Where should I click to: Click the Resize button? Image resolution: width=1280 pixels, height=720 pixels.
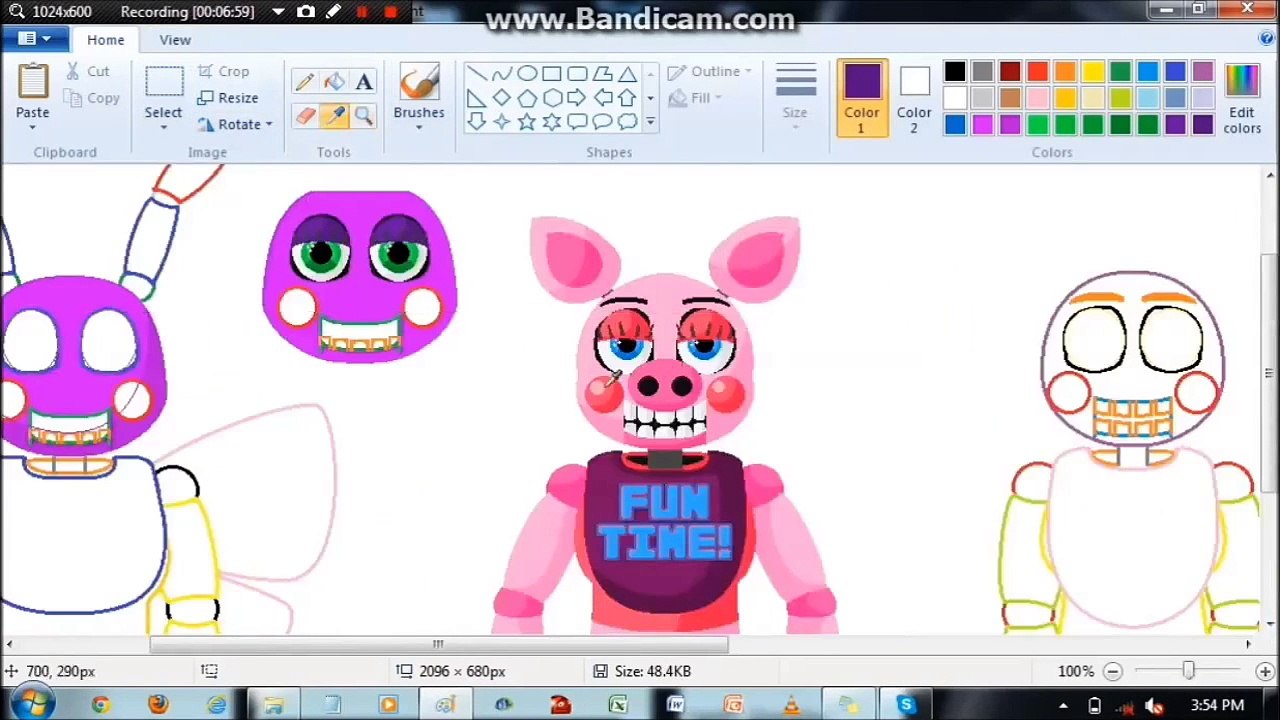(228, 98)
